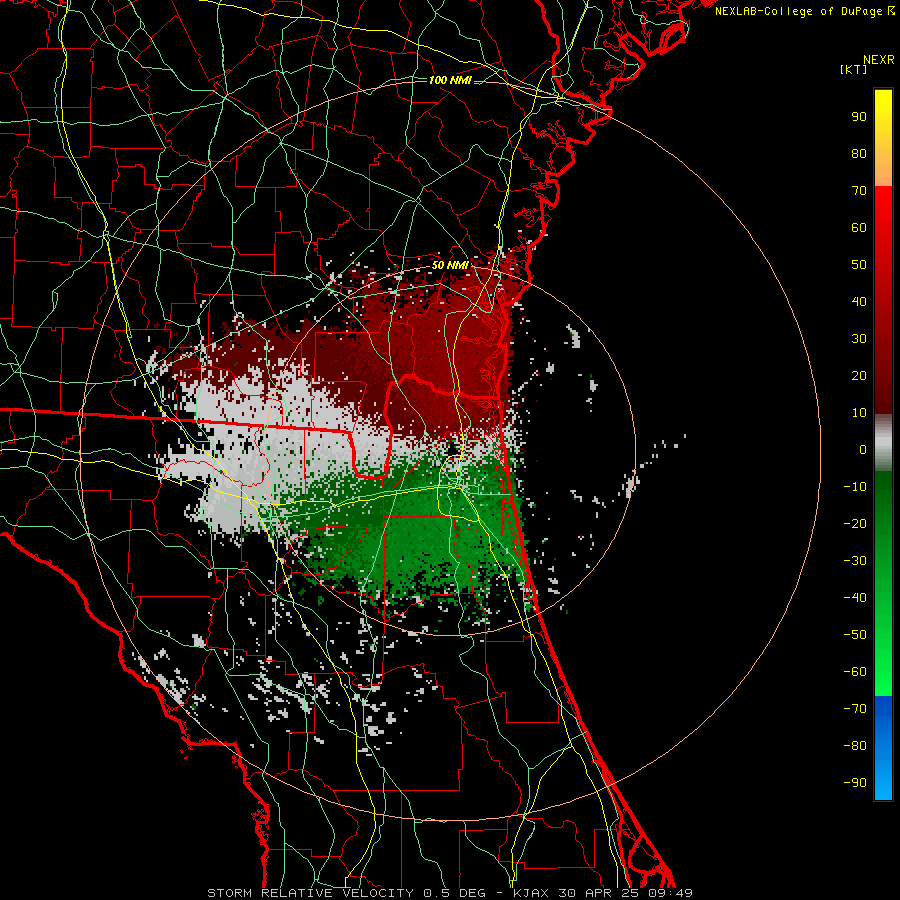This screenshot has width=900, height=900.
Task: Click the -60 knot scale label
Action: pyautogui.click(x=855, y=672)
